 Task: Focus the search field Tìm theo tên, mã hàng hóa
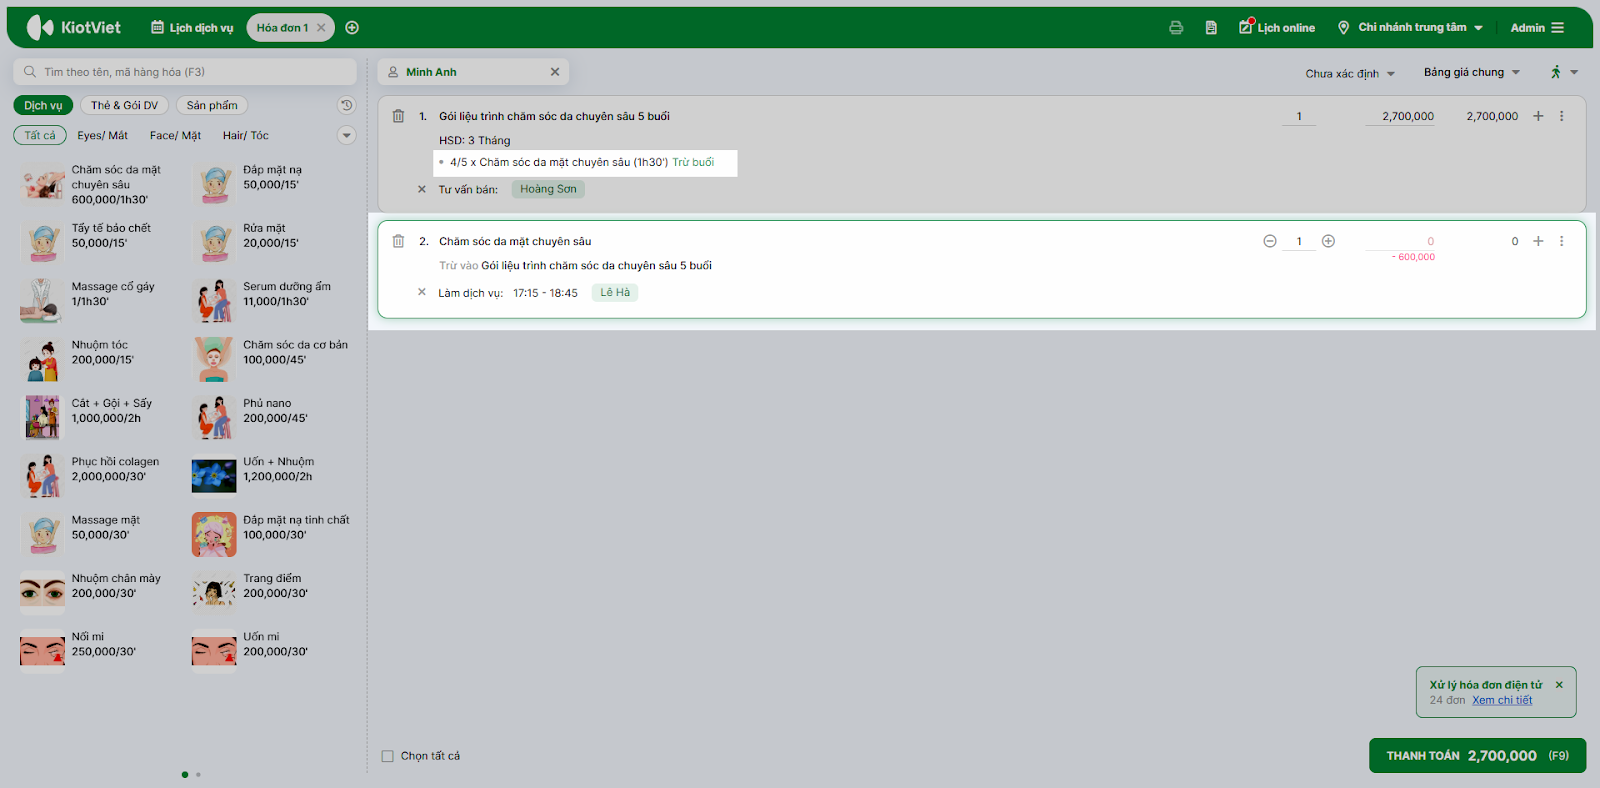[x=185, y=72]
